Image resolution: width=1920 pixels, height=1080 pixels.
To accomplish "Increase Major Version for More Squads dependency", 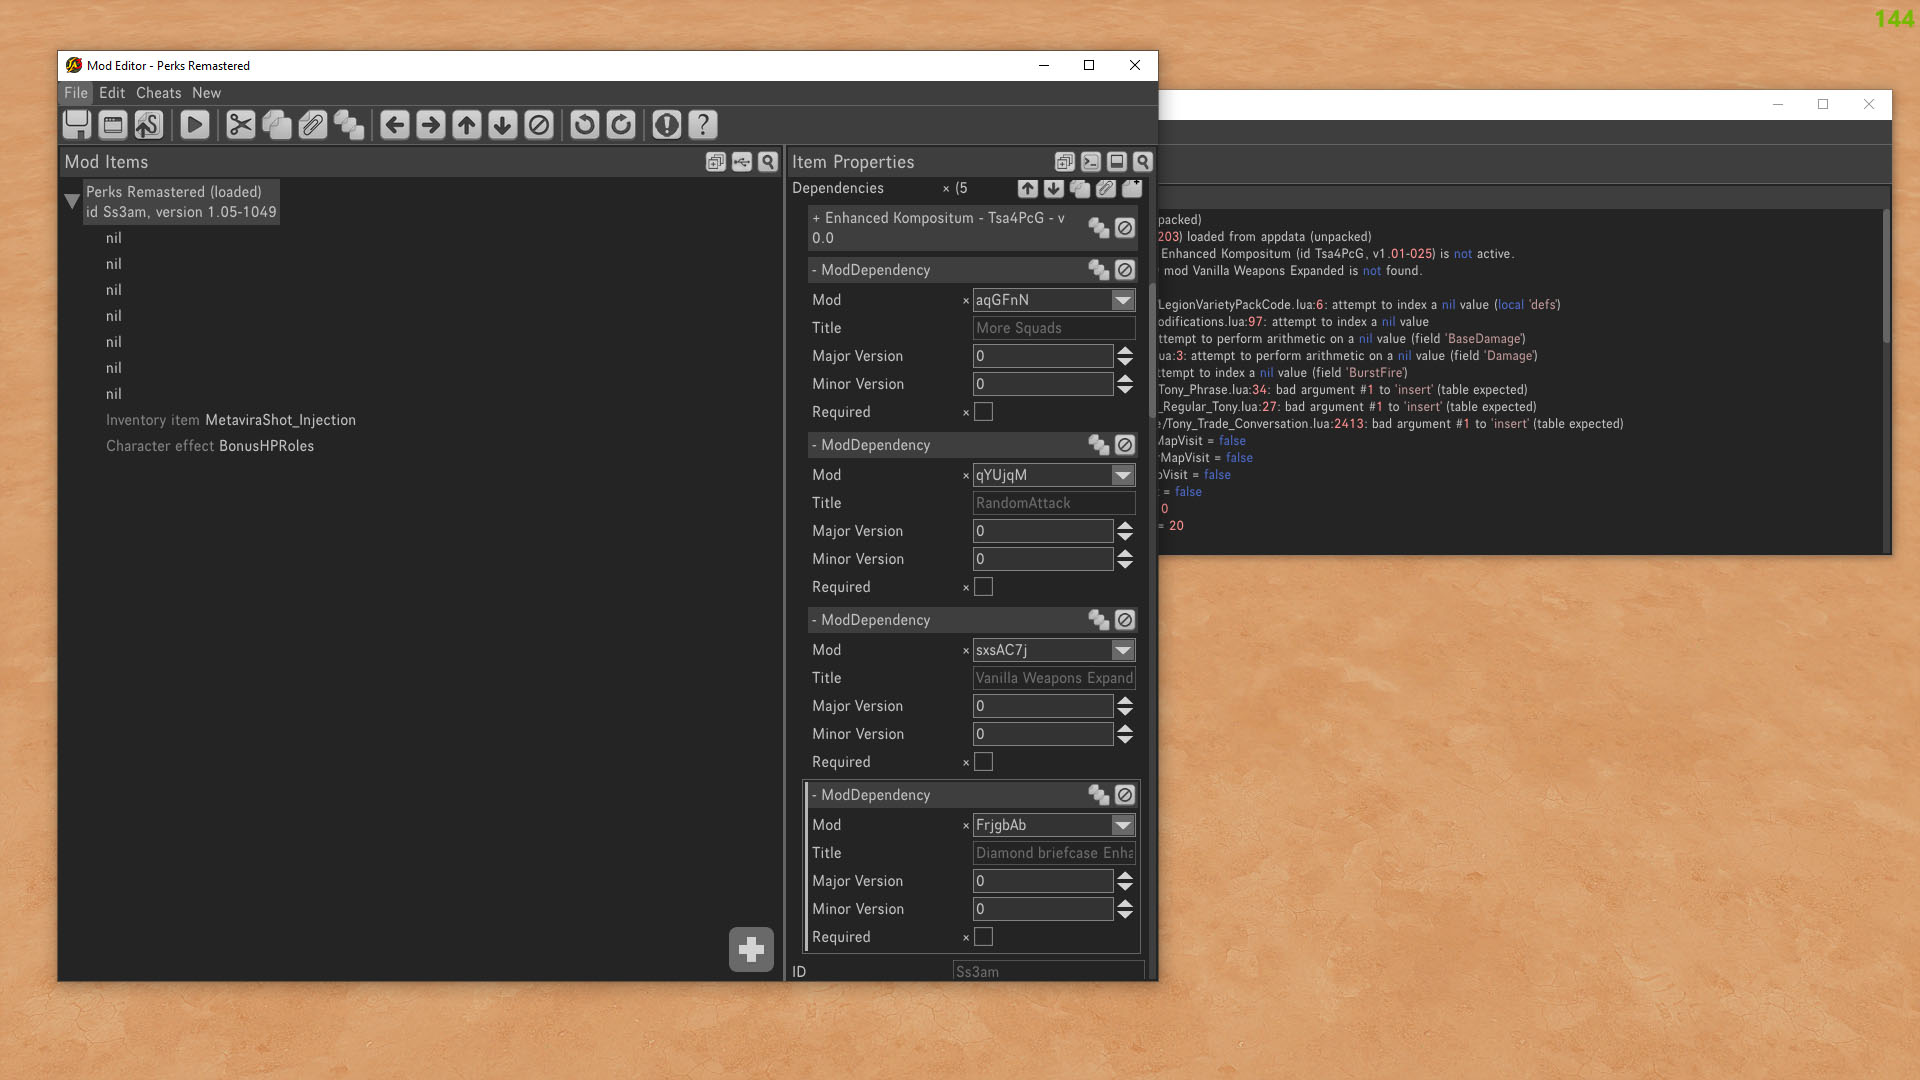I will pos(1125,351).
